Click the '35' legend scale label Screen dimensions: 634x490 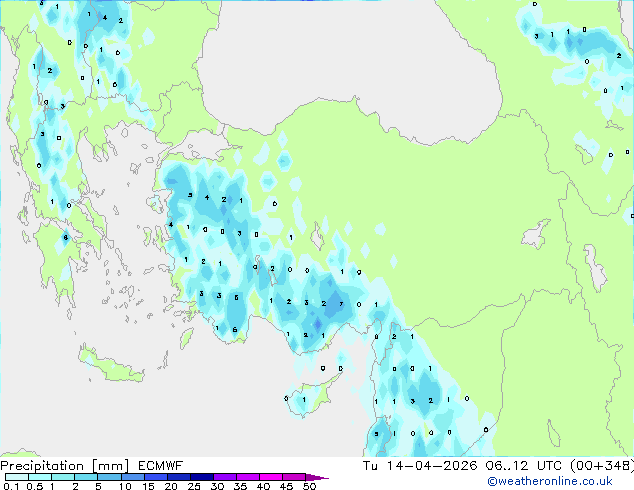[240, 486]
